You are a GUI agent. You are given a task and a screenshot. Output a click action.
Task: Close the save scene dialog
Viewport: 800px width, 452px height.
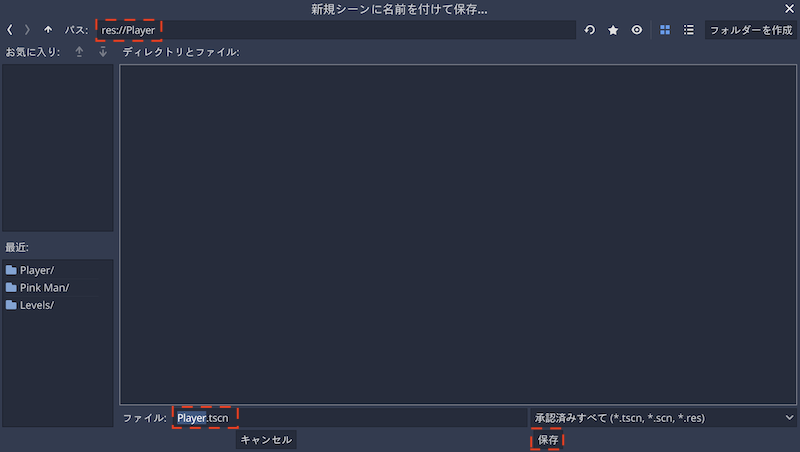(789, 9)
